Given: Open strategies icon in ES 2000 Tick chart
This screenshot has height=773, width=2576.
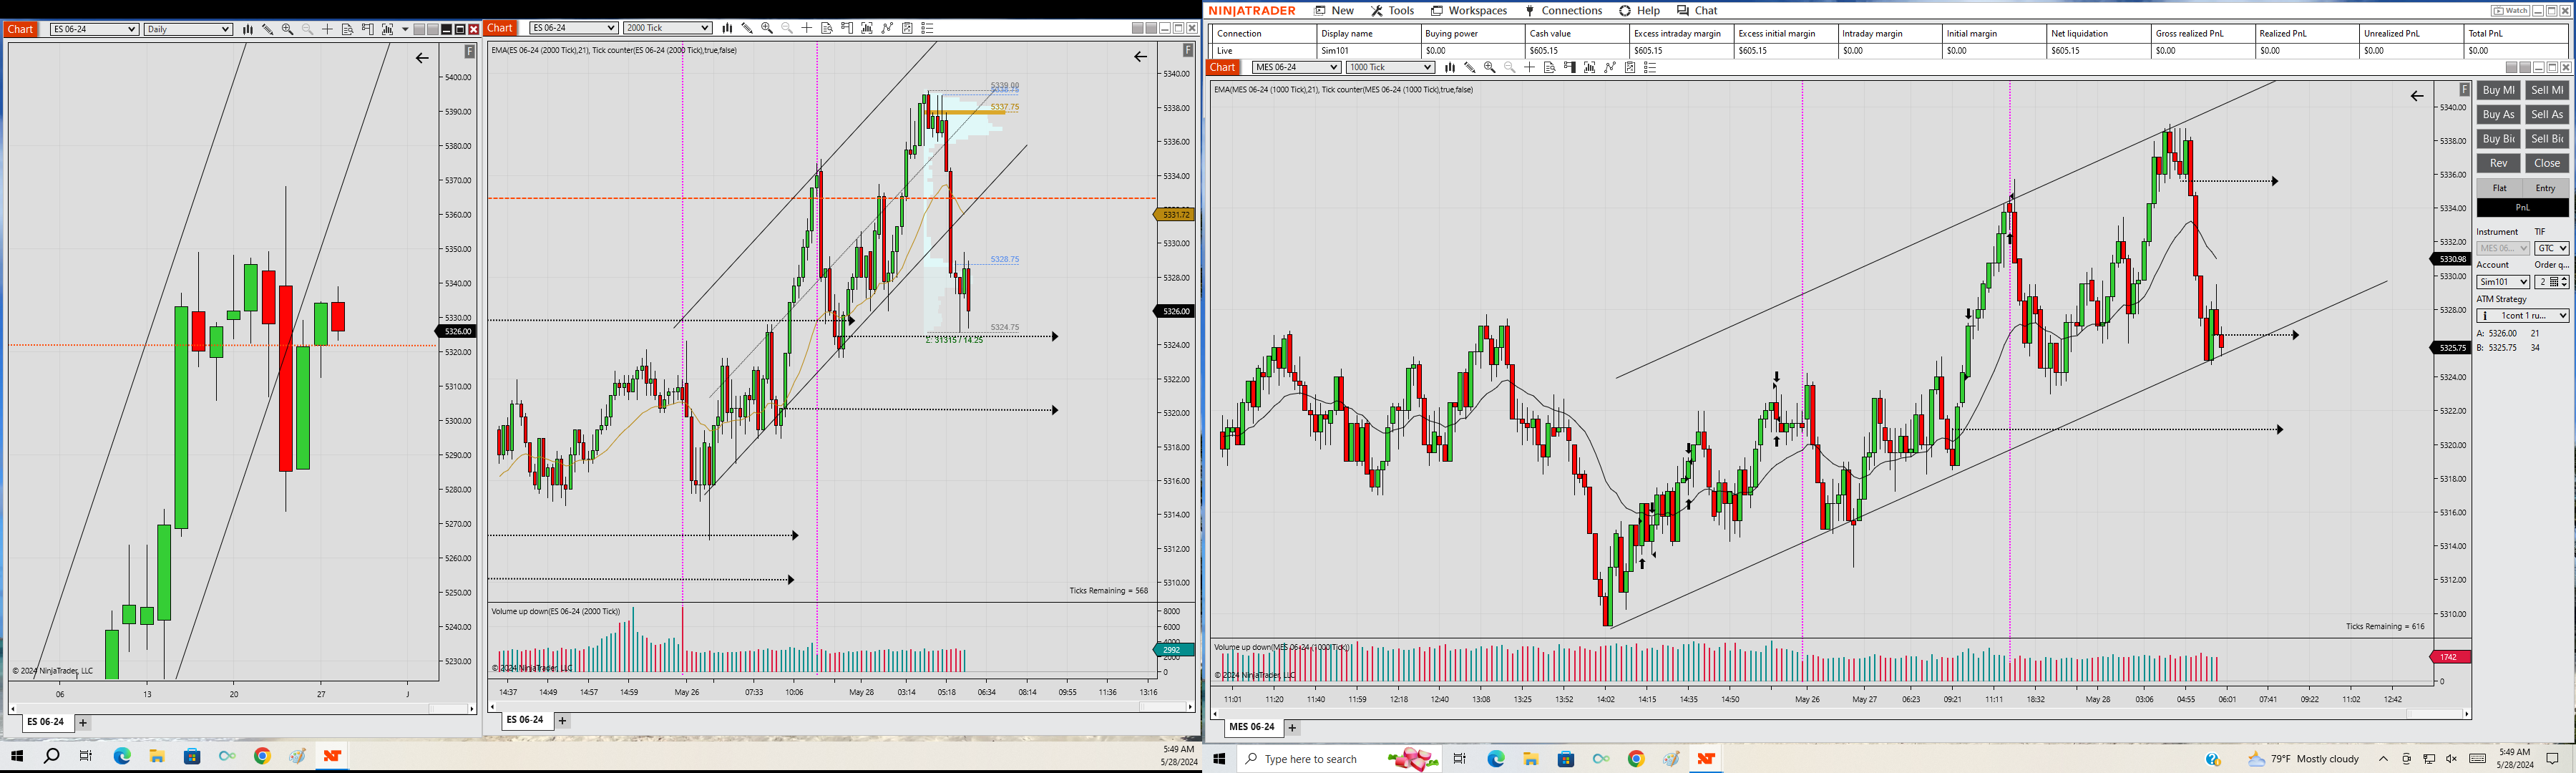Looking at the screenshot, I should pos(887,28).
